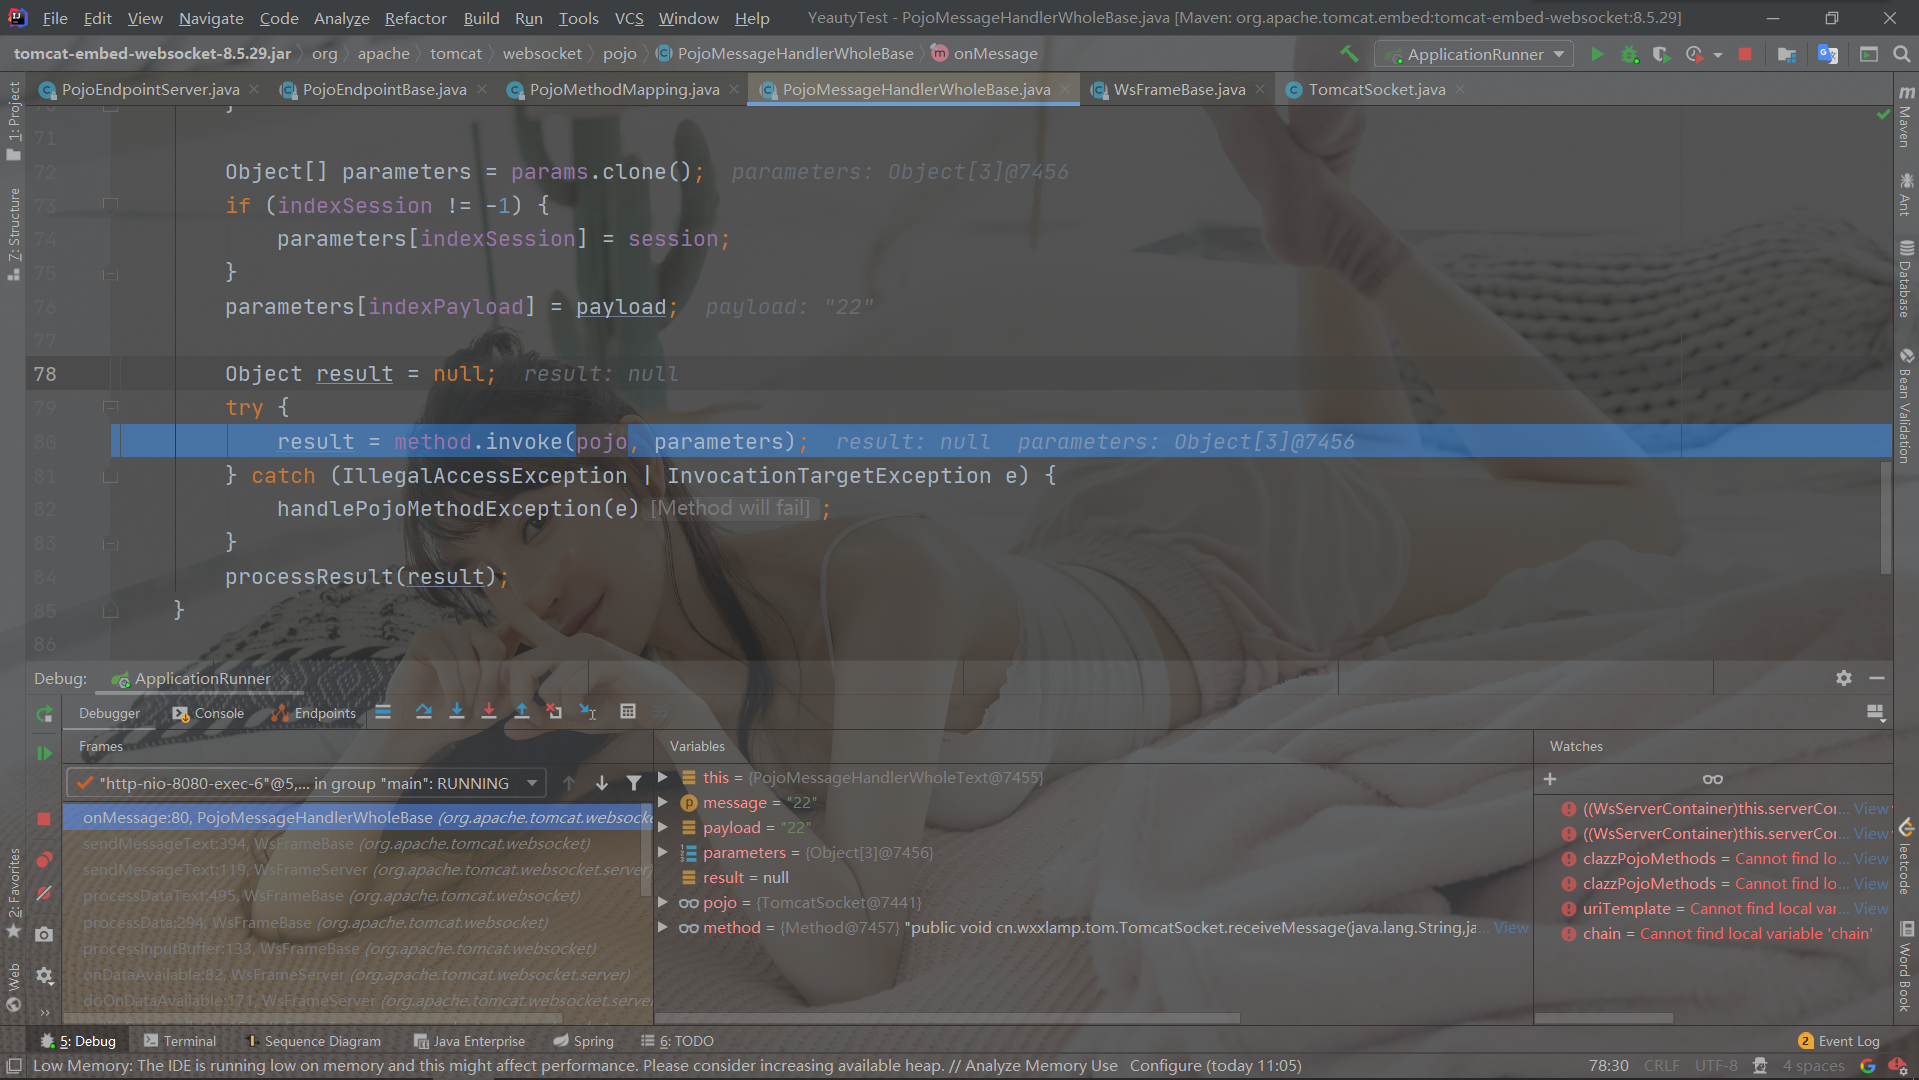The height and width of the screenshot is (1080, 1919).
Task: Open the Sequence Diagram tool window button
Action: point(313,1041)
